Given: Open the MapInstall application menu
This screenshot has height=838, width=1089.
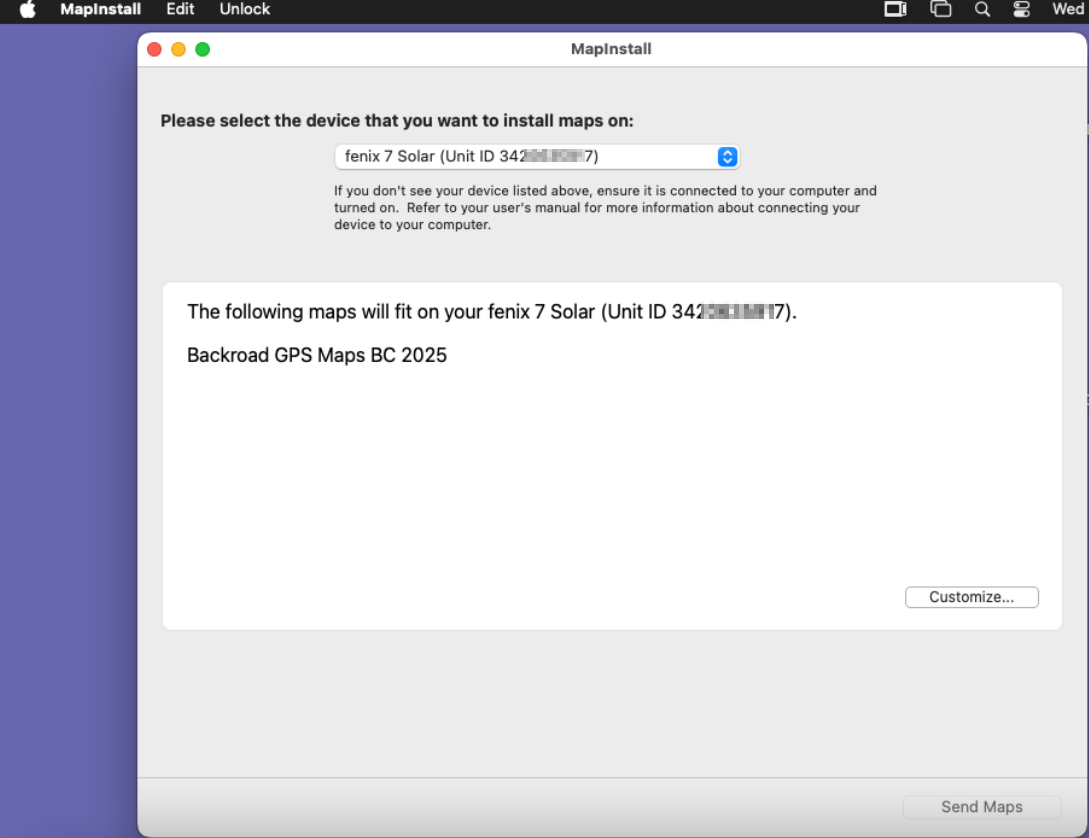Looking at the screenshot, I should pyautogui.click(x=101, y=10).
